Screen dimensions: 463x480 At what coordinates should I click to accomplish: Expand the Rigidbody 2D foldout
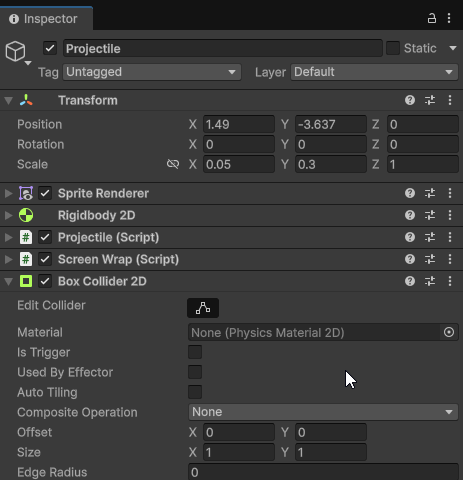click(8, 215)
